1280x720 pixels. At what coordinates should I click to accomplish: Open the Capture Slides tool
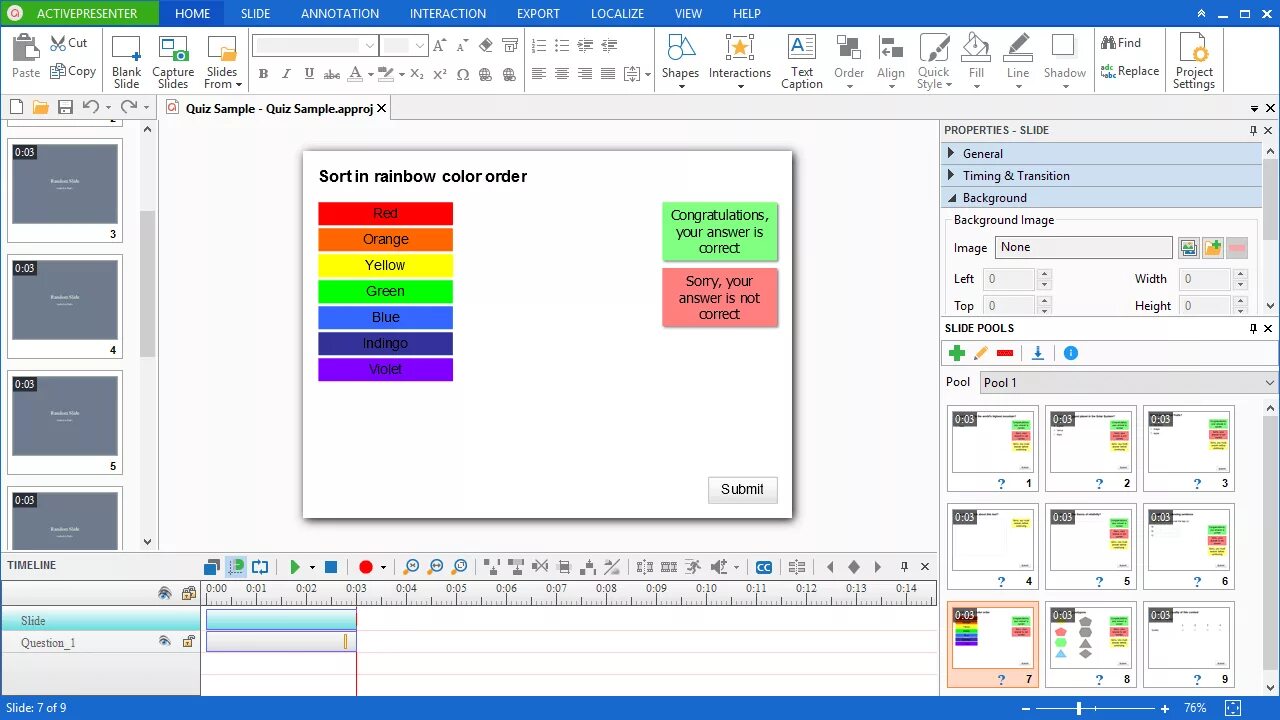click(173, 62)
